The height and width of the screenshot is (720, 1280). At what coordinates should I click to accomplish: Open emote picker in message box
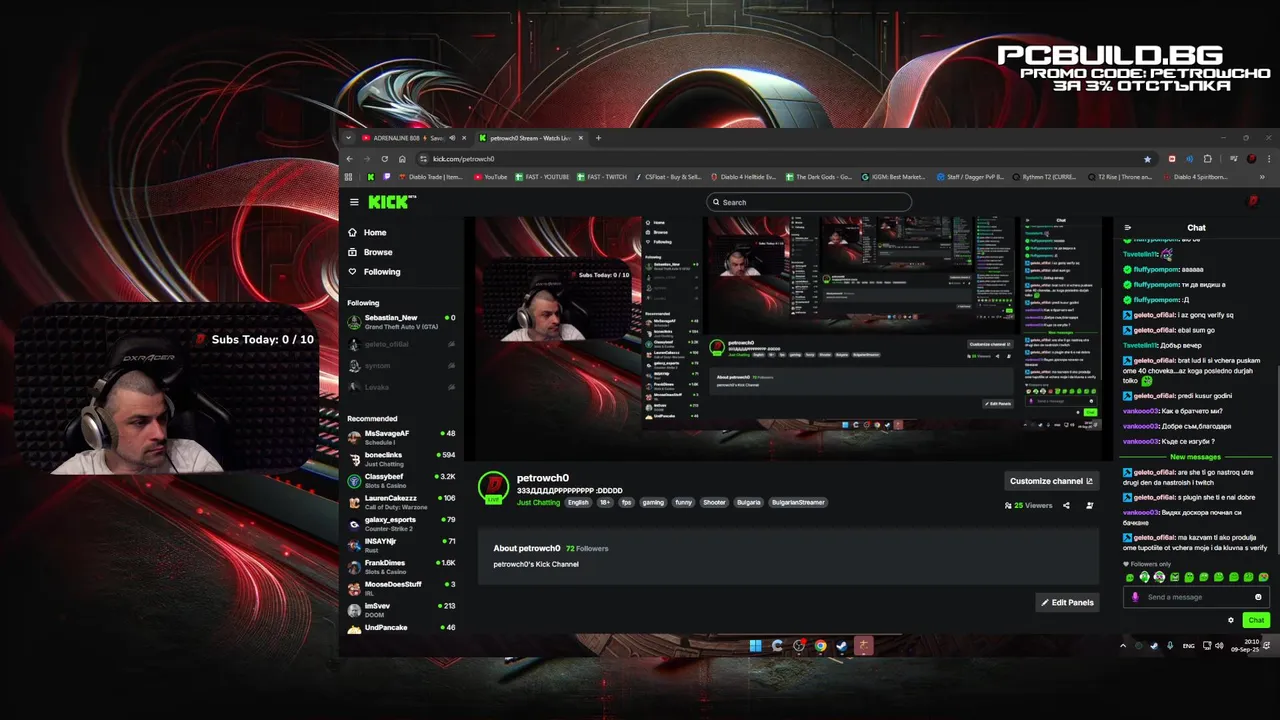point(1258,597)
